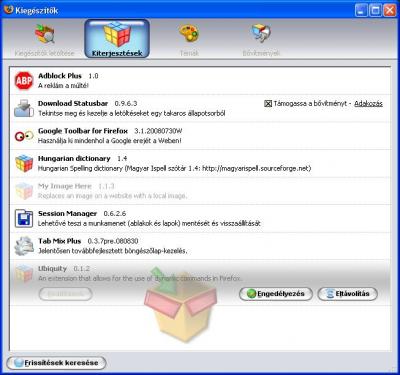Click the 'Lehetővé teszi a munkamenet' description

click(149, 223)
